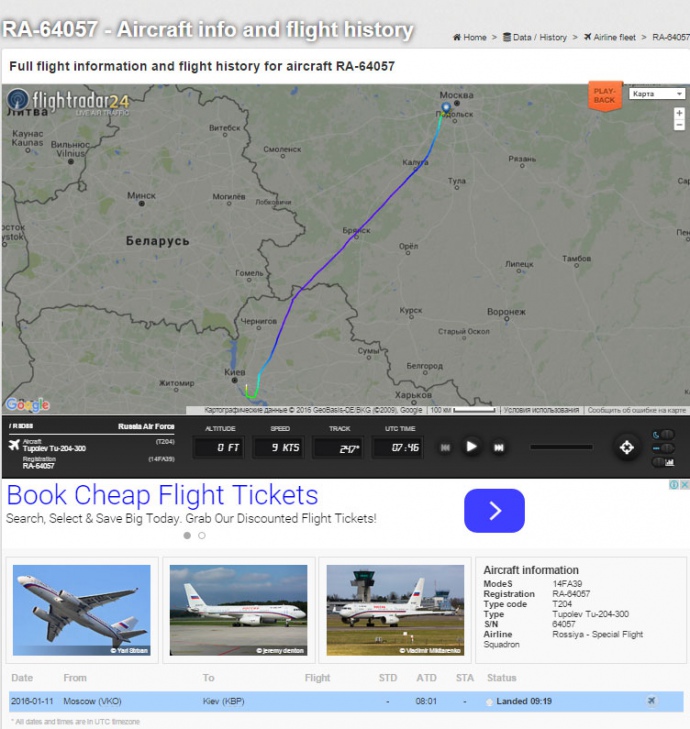Adjust the playback progress slider

561,447
